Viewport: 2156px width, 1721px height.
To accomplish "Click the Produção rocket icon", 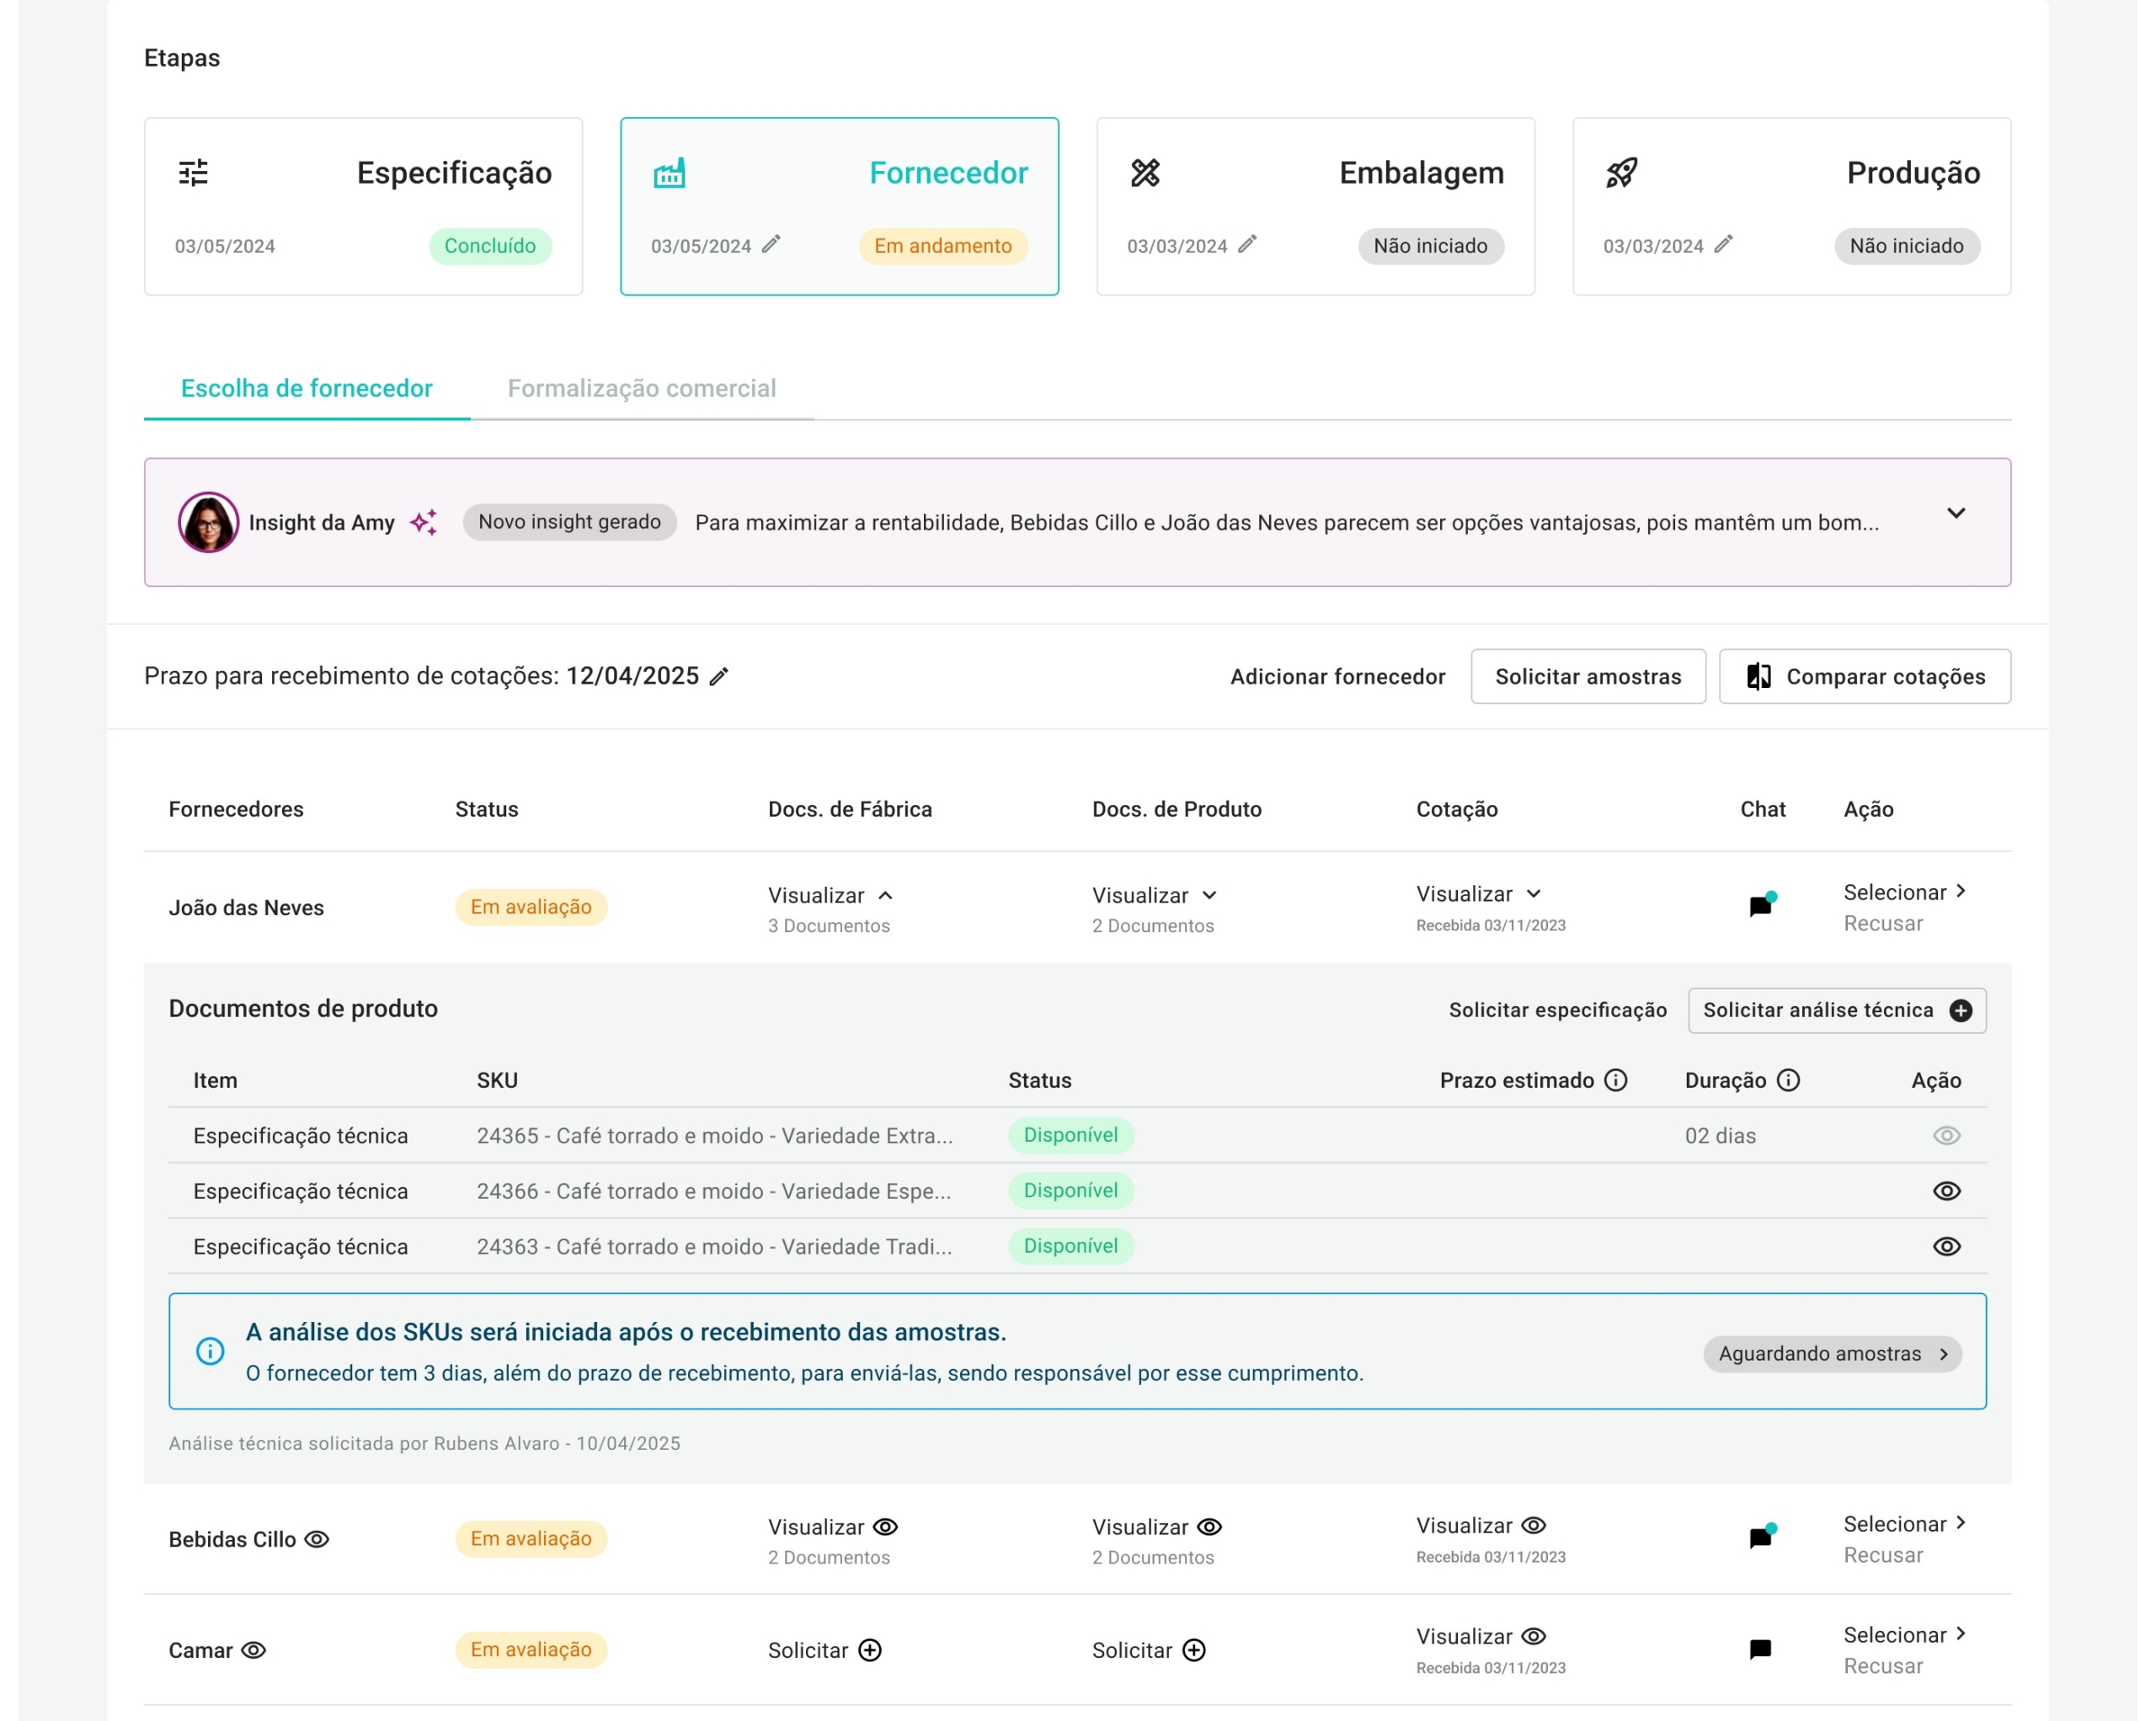I will coord(1621,173).
